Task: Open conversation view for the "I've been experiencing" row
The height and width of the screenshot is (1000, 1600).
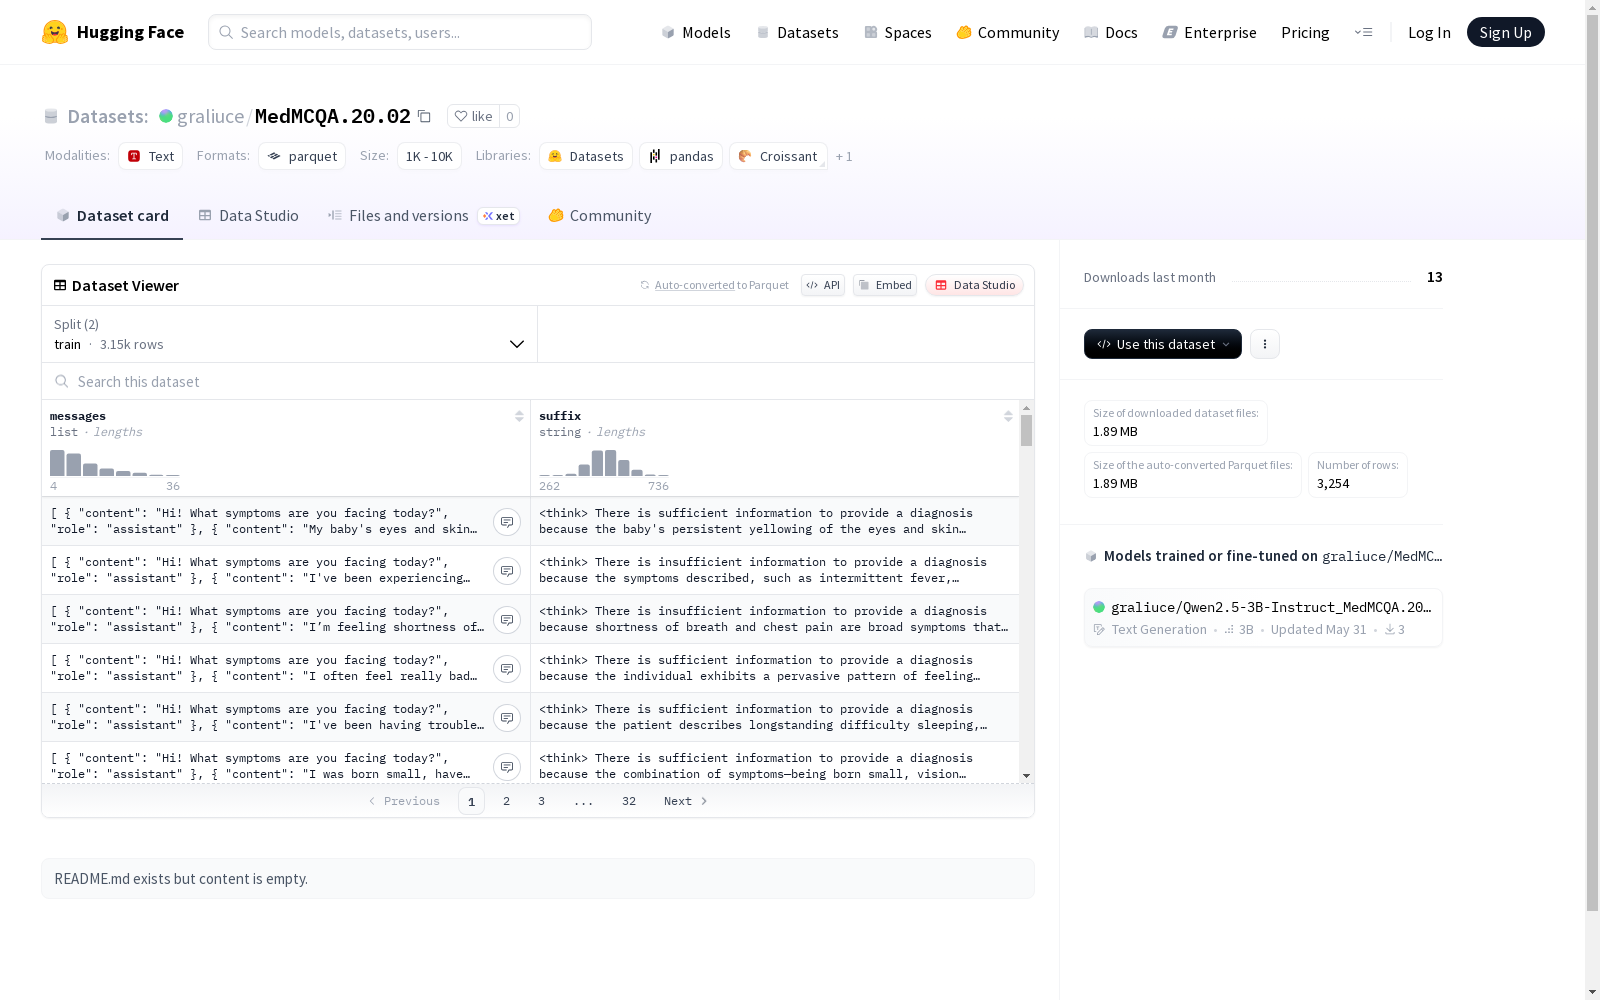Action: [507, 571]
